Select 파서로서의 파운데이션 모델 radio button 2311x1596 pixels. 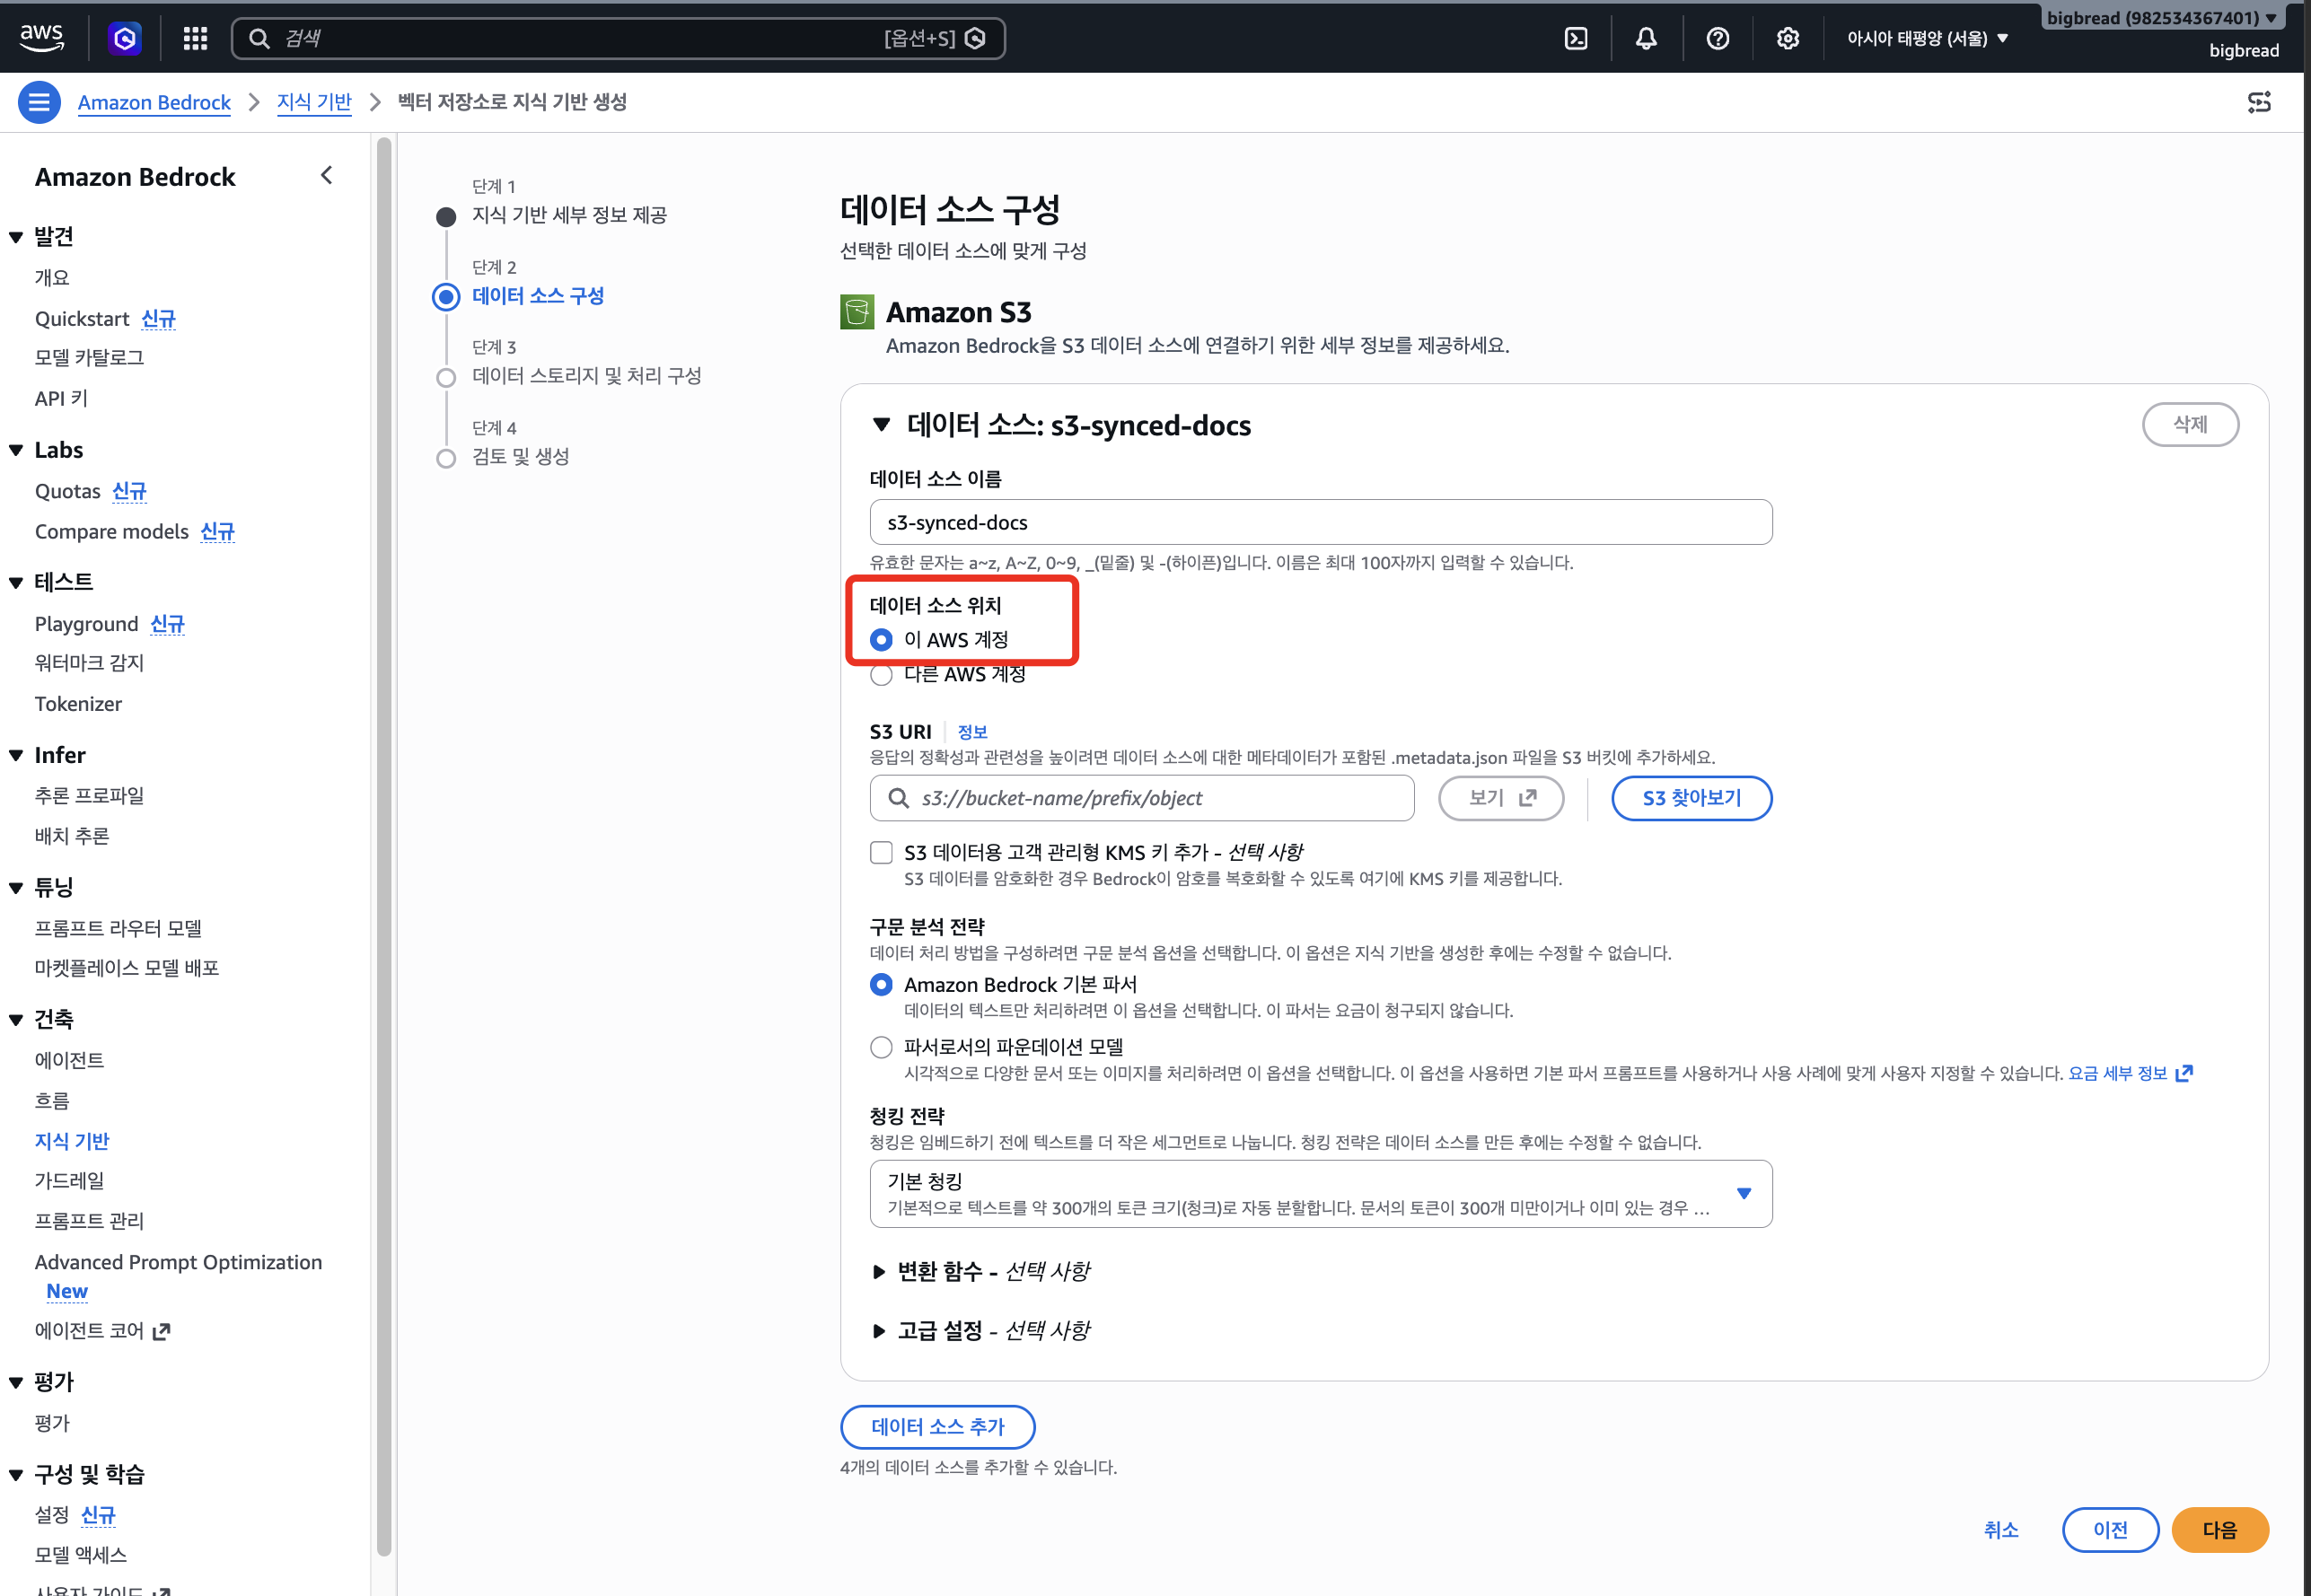click(881, 1047)
